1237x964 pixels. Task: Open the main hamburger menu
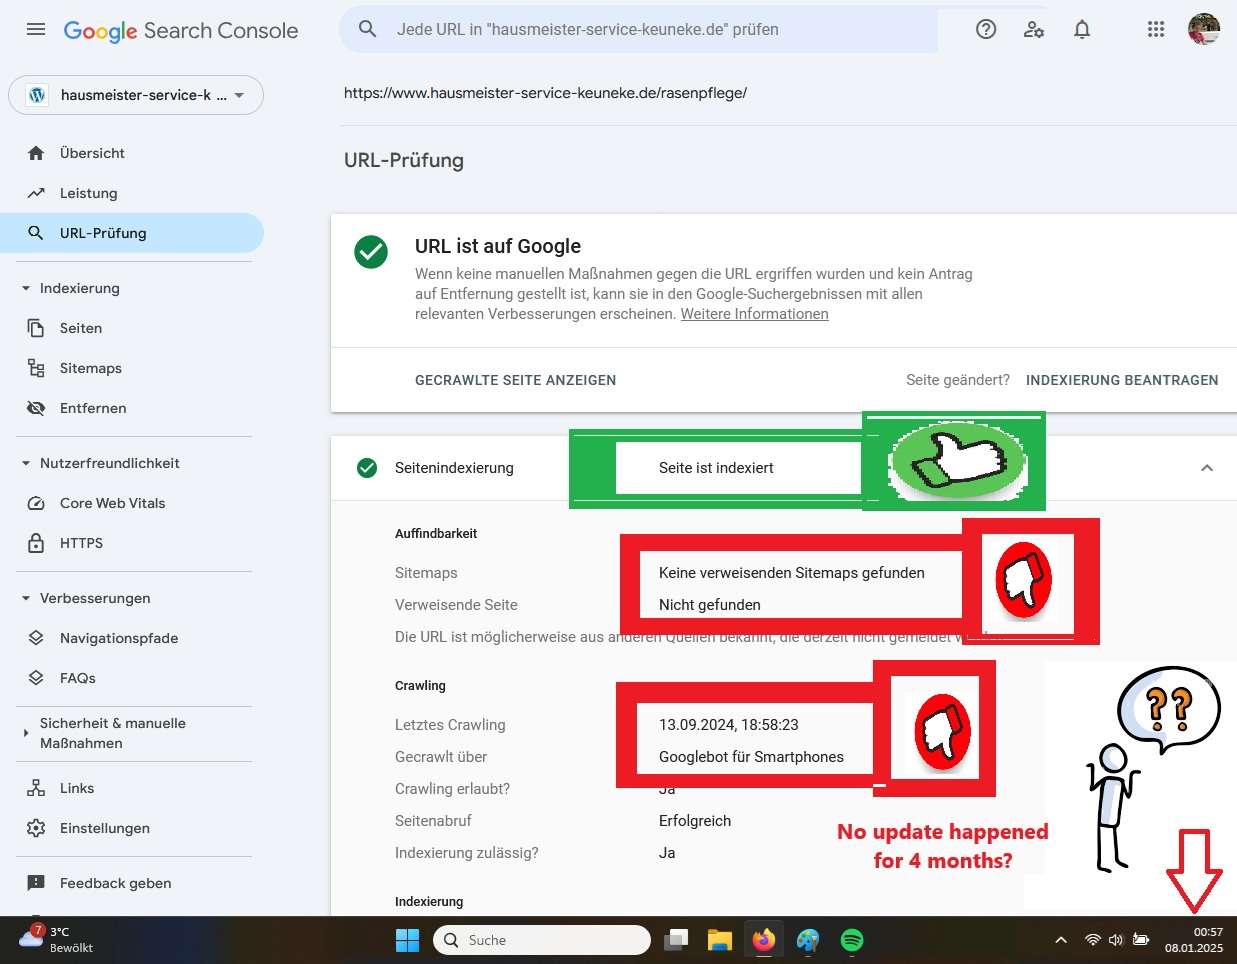tap(36, 30)
